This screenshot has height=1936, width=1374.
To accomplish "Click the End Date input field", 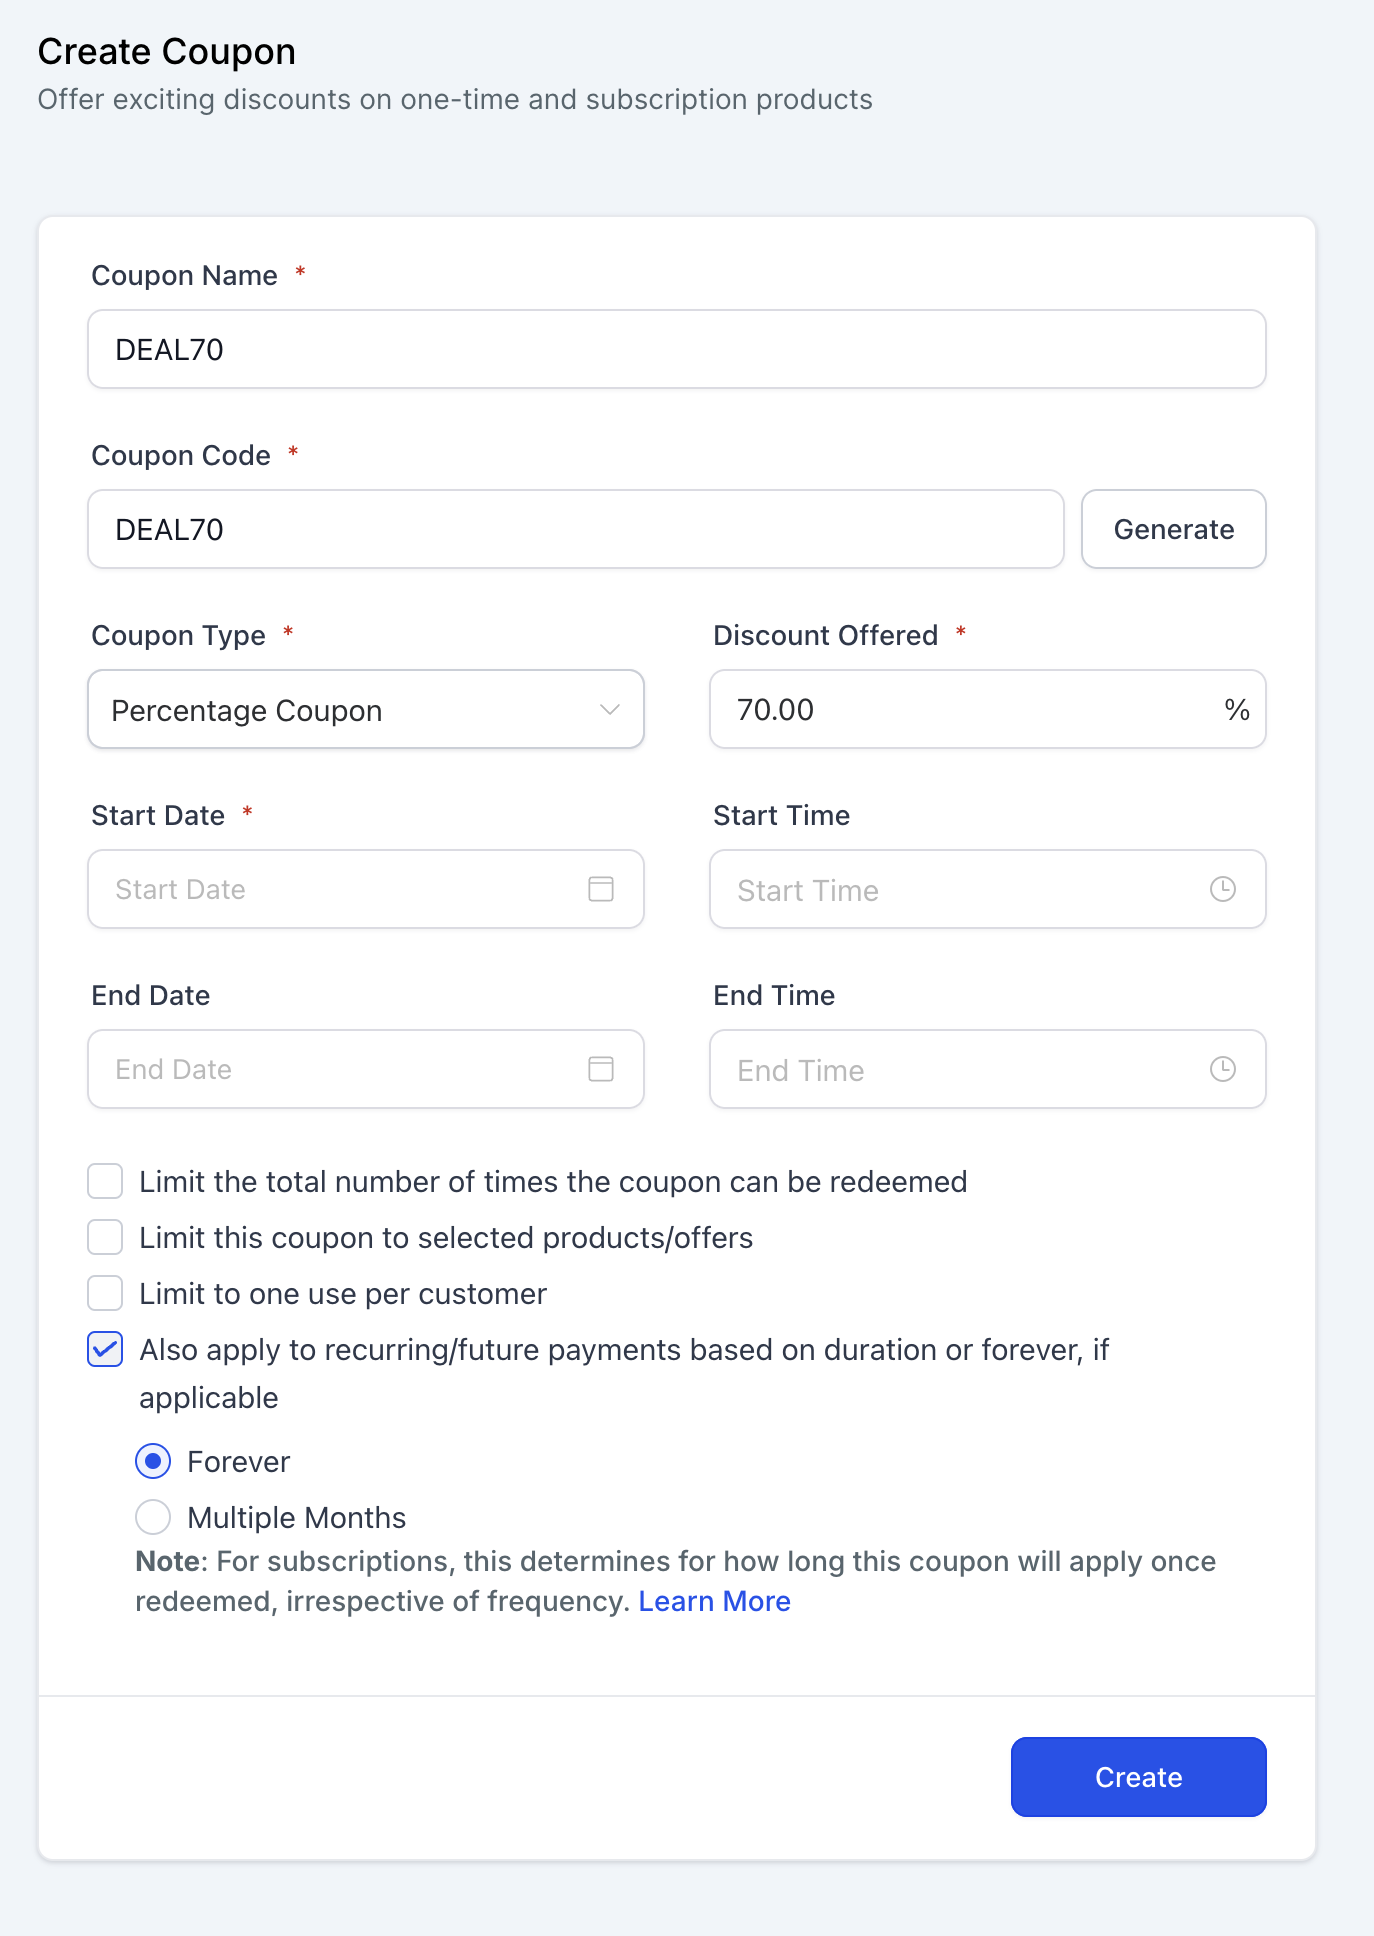I will (340, 1069).
